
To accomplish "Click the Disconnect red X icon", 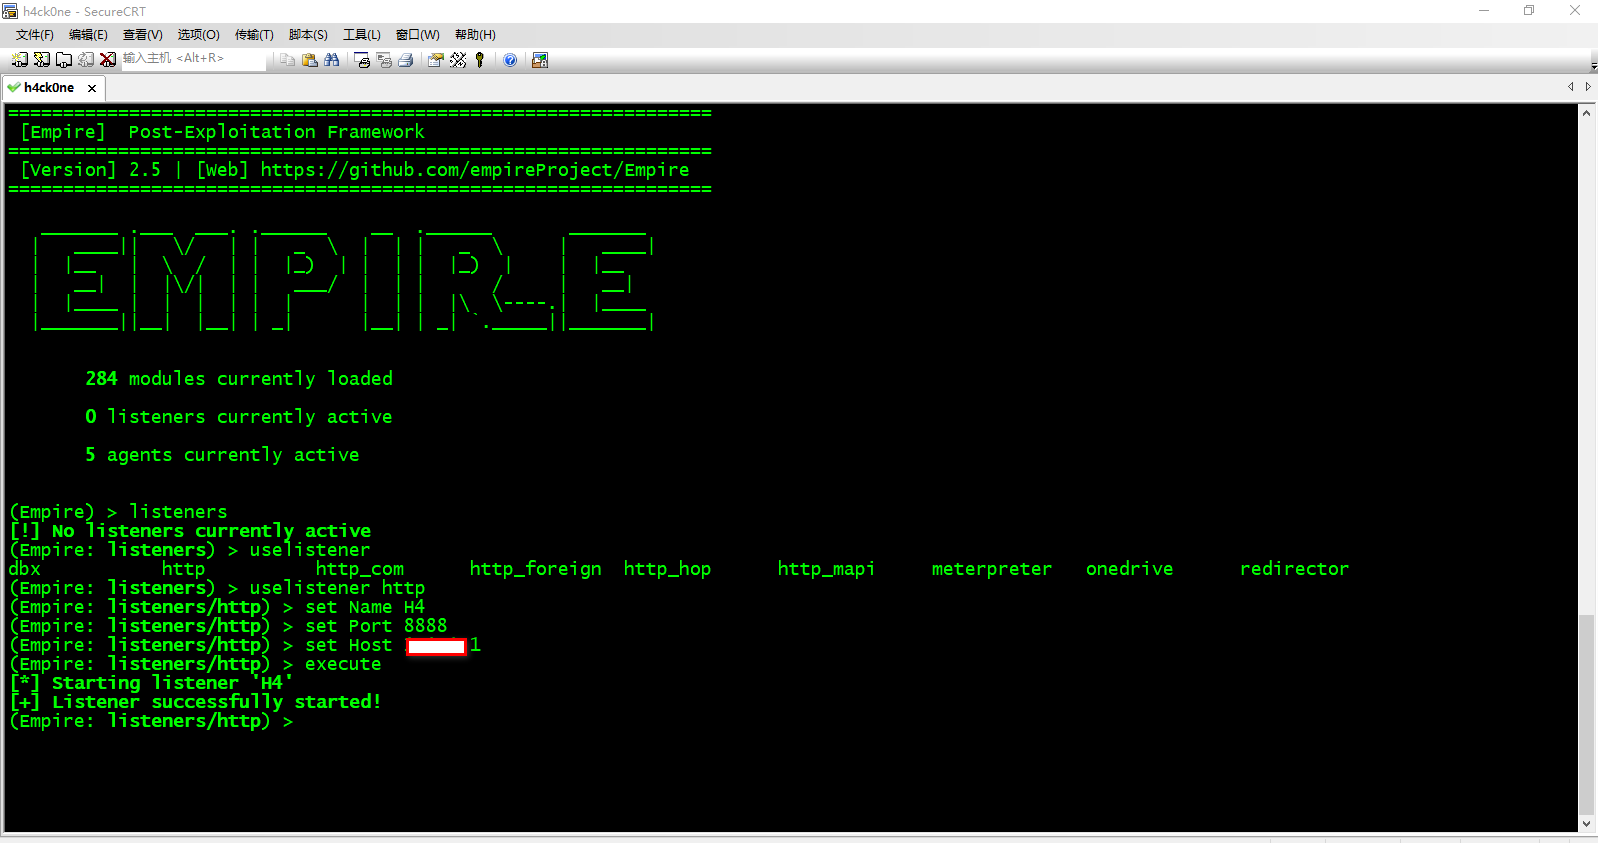I will pyautogui.click(x=108, y=60).
